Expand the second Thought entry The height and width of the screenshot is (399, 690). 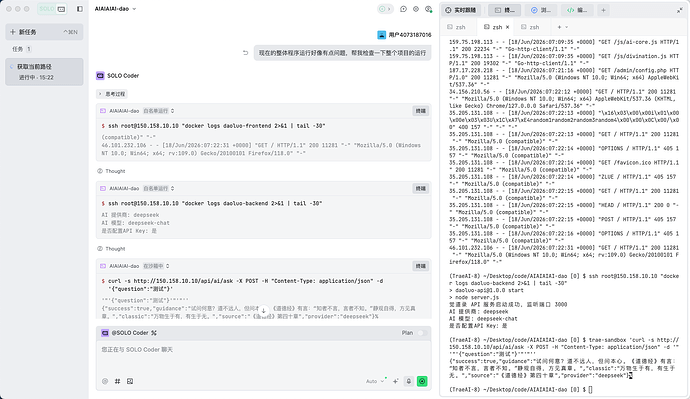(111, 249)
